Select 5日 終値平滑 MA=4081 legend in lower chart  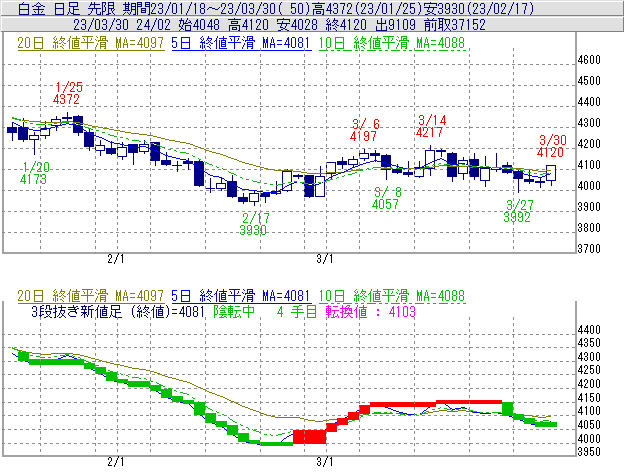241,296
